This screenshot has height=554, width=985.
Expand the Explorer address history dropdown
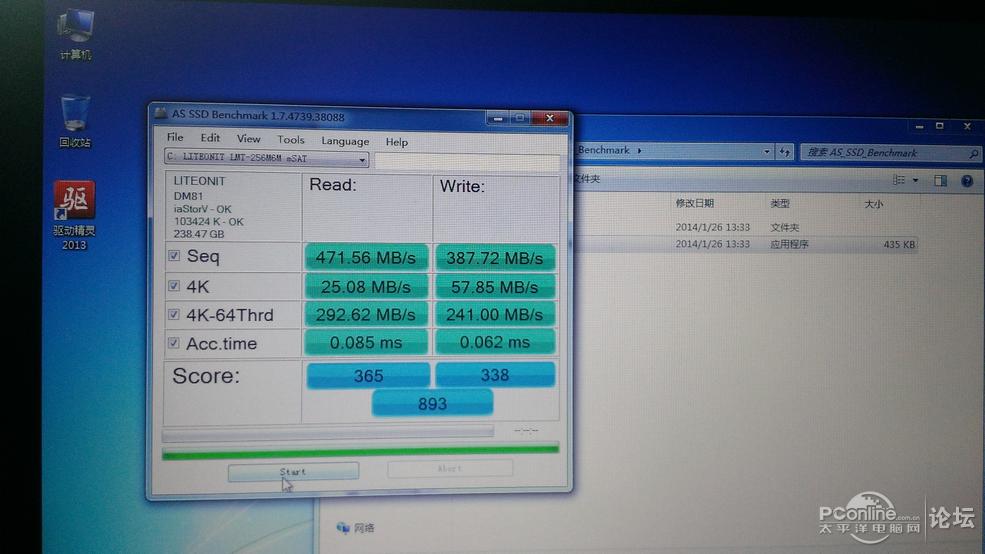[766, 151]
